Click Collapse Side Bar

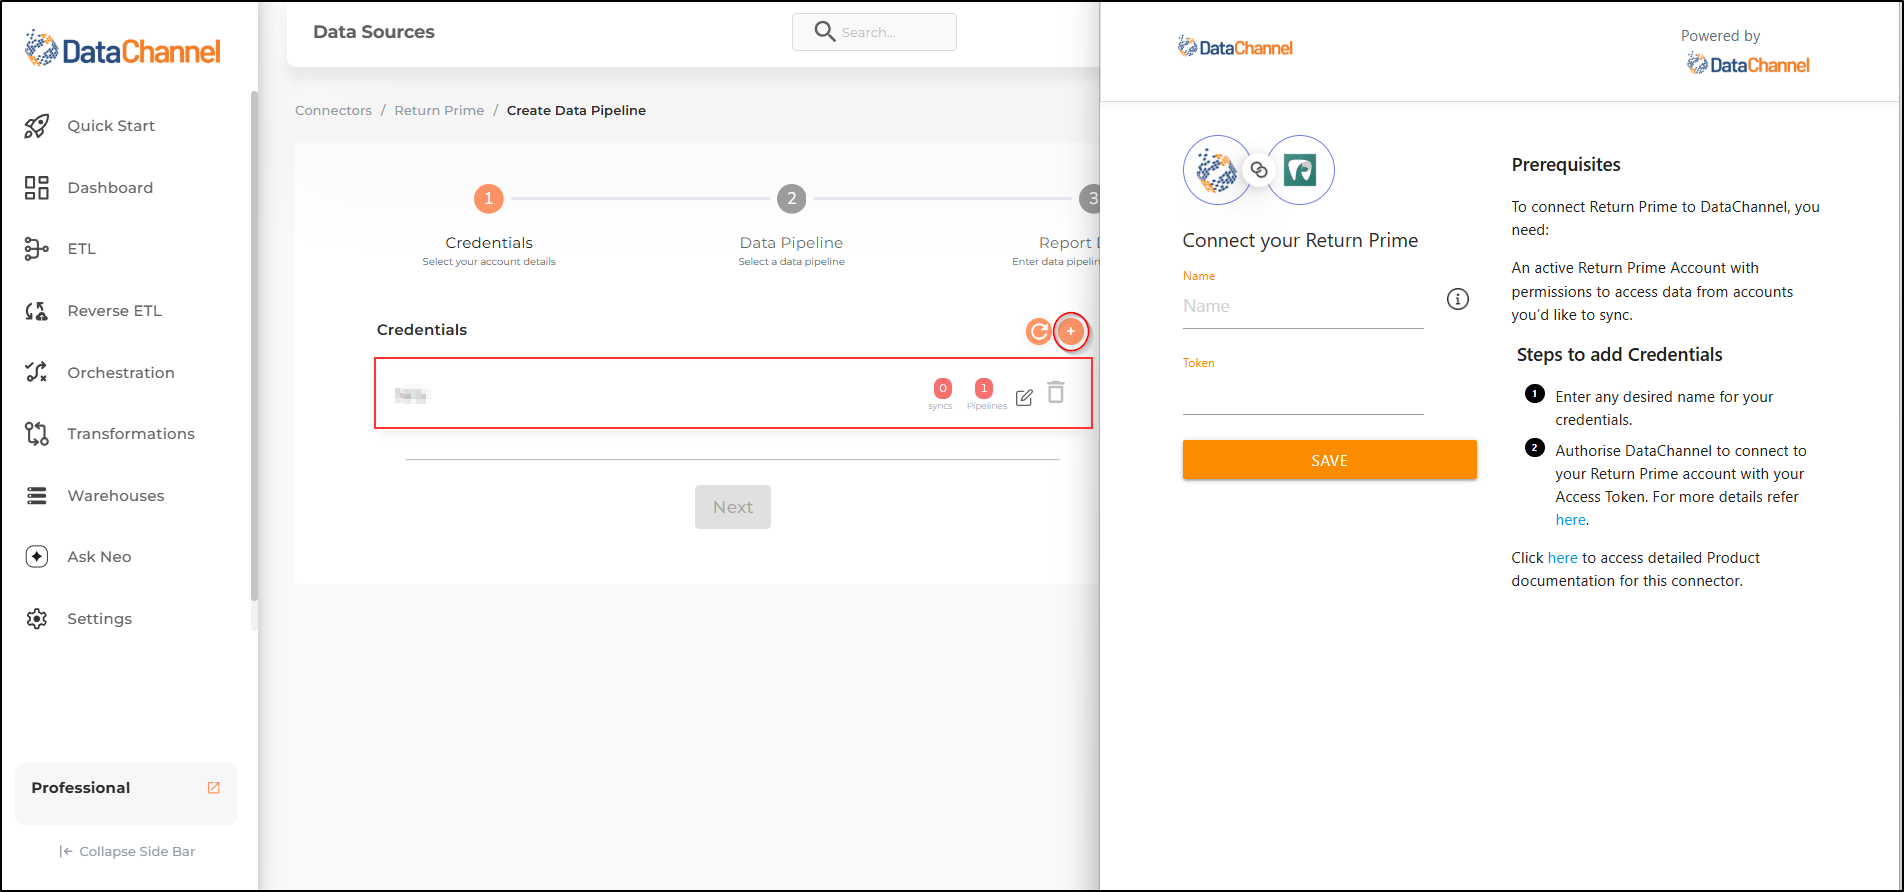[127, 852]
